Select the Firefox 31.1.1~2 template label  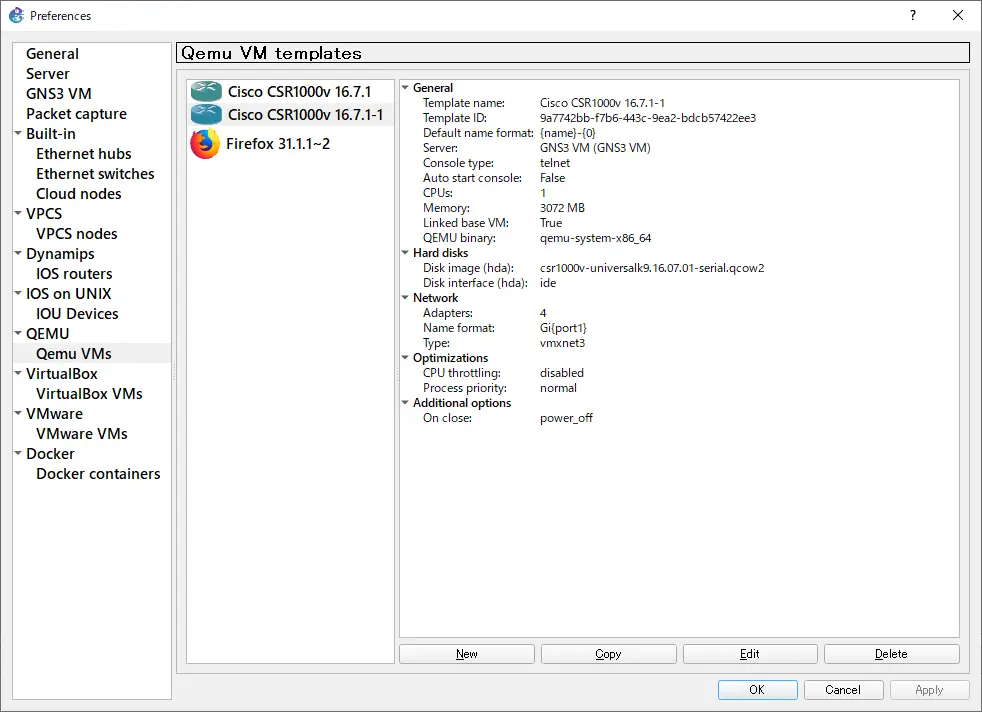click(x=277, y=144)
